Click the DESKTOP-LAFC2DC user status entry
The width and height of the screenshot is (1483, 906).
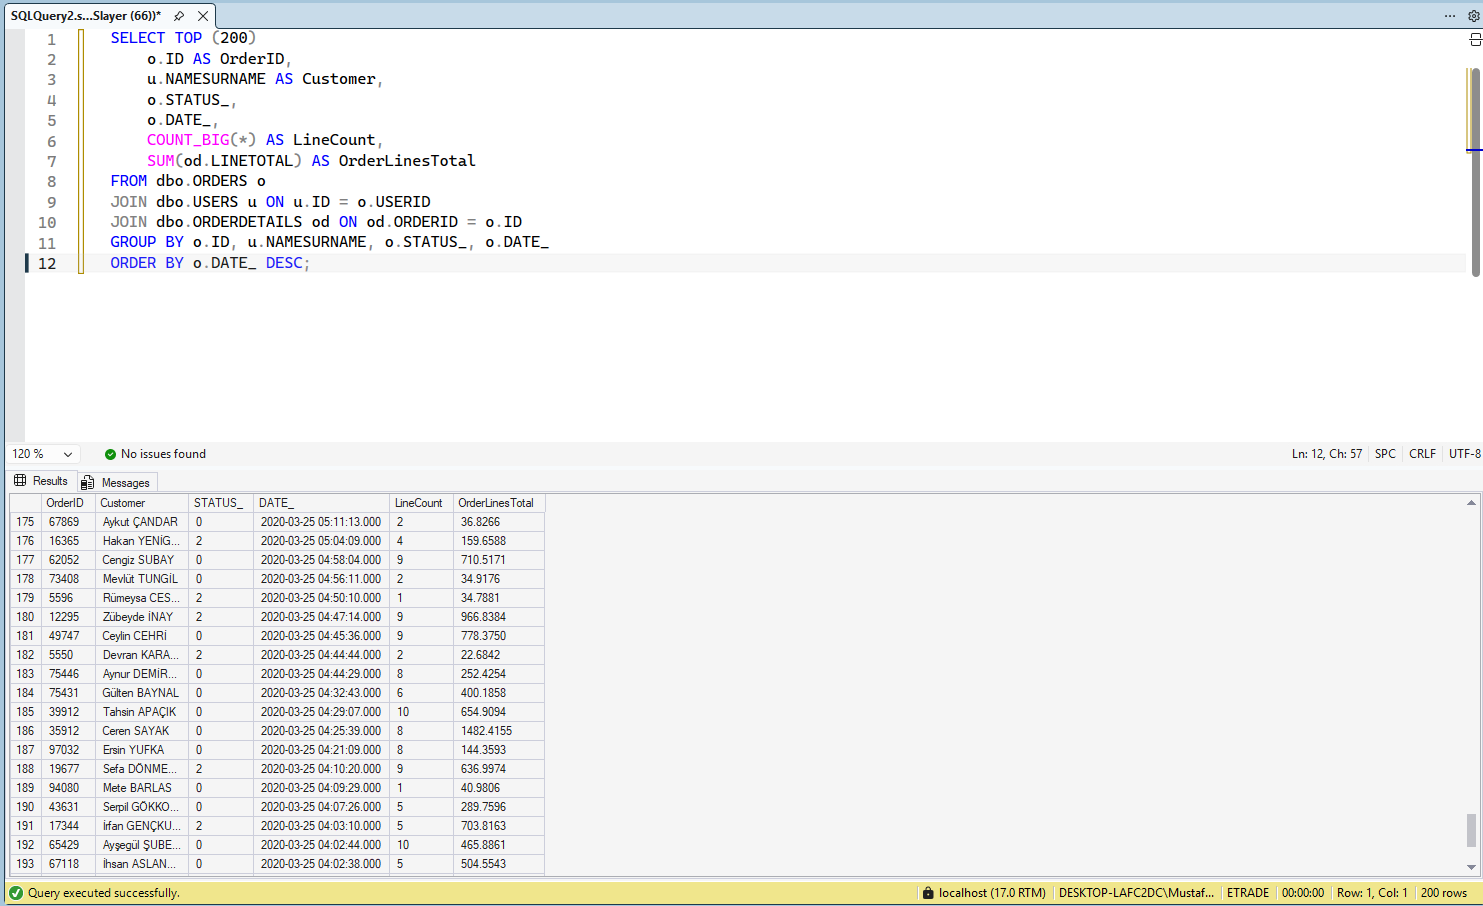point(1136,893)
